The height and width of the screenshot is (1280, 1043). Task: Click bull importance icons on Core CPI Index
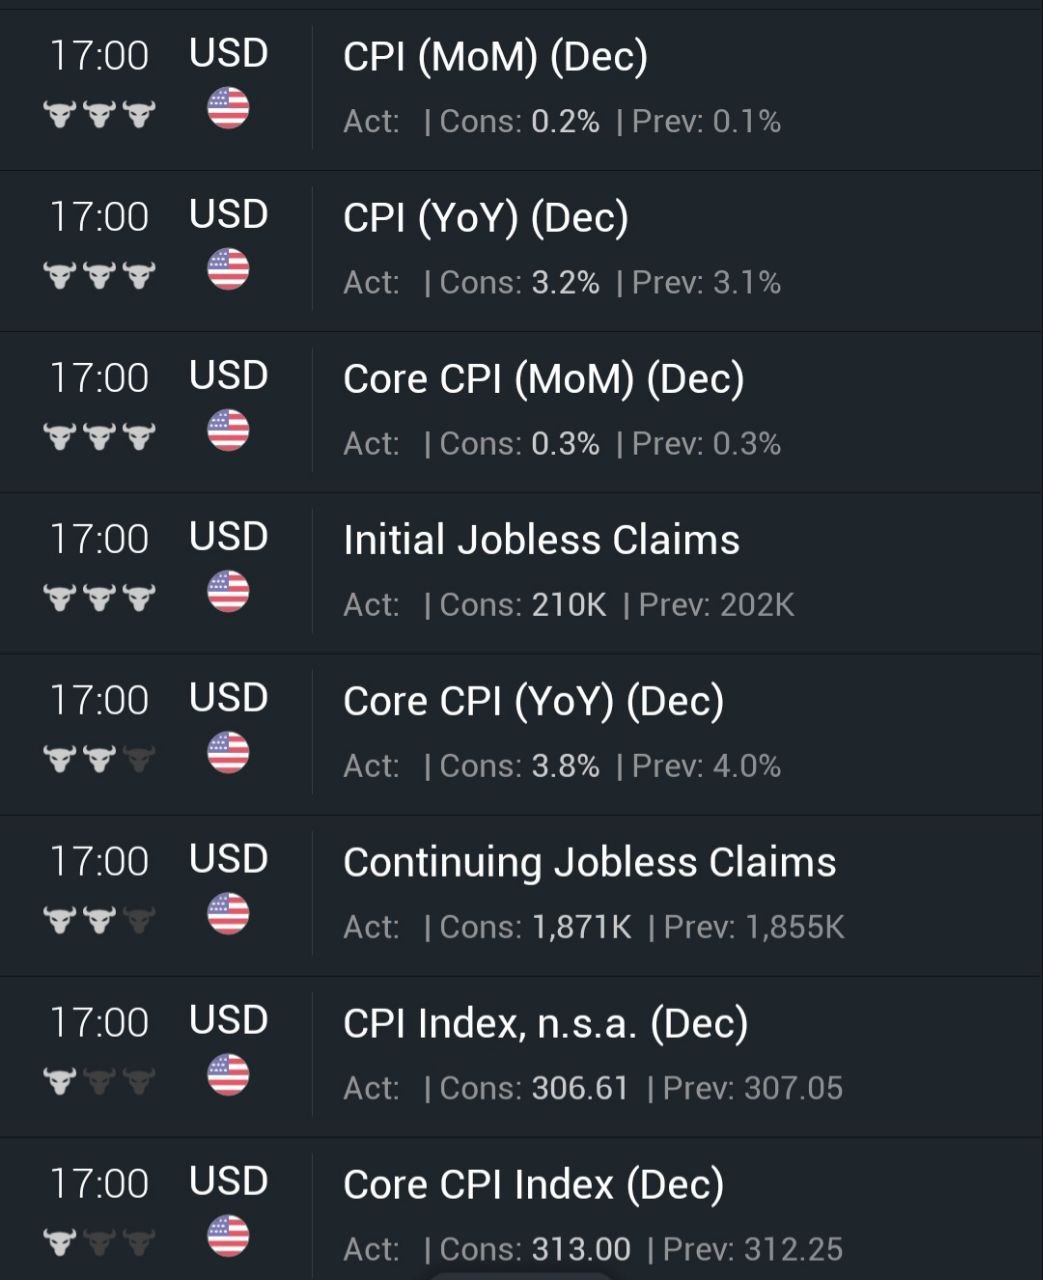pyautogui.click(x=99, y=1241)
